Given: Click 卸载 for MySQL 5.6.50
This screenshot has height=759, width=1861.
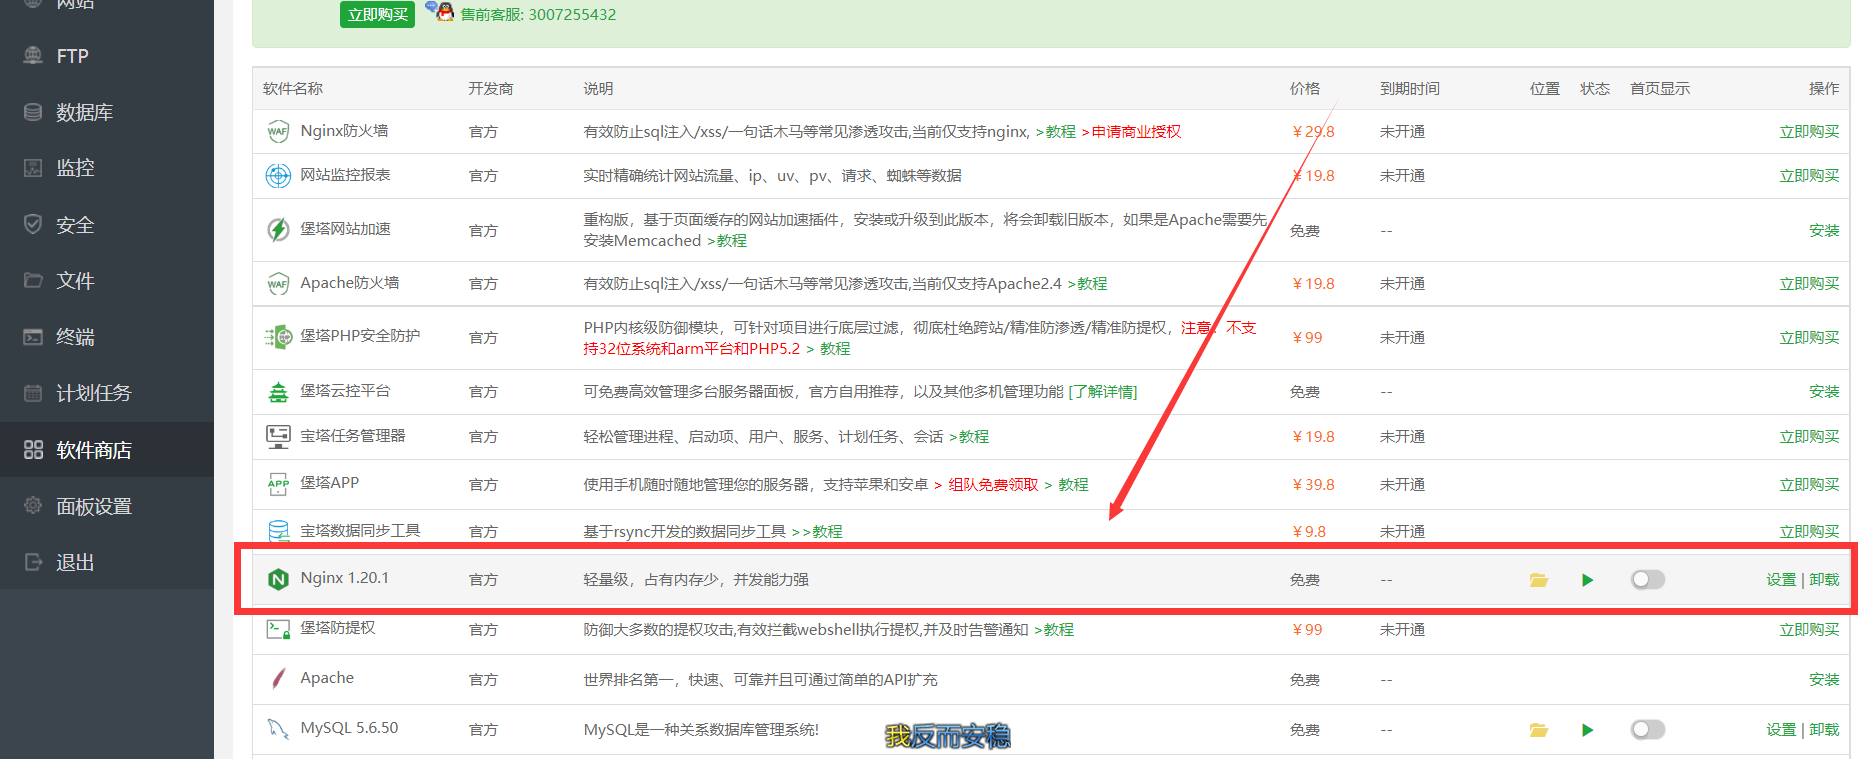Looking at the screenshot, I should pos(1824,729).
